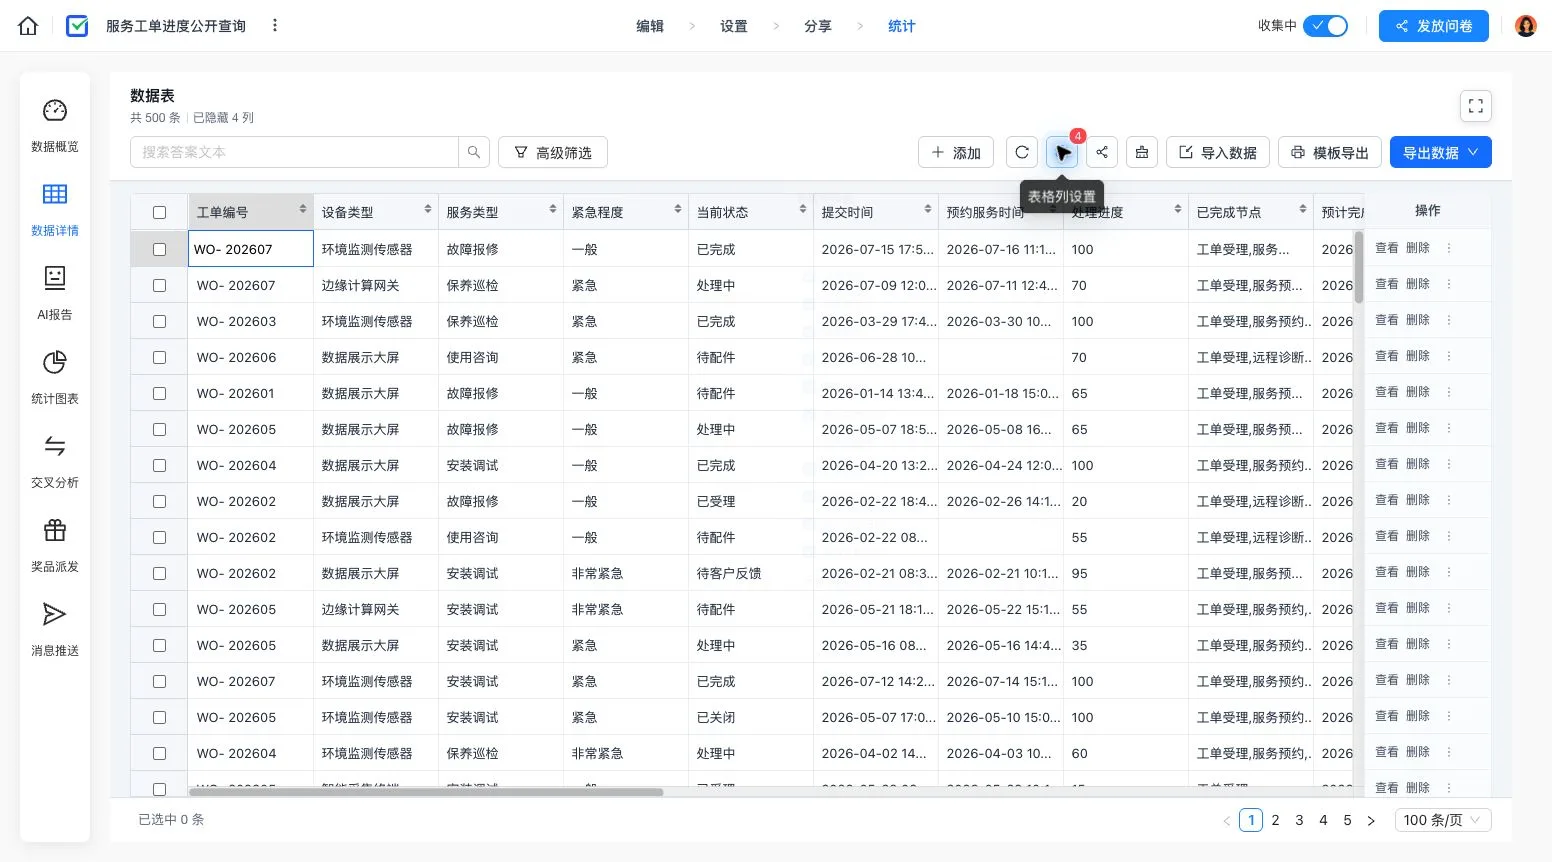Open the more menu for the WO- 202606 row
The image size is (1552, 862).
coord(1449,356)
